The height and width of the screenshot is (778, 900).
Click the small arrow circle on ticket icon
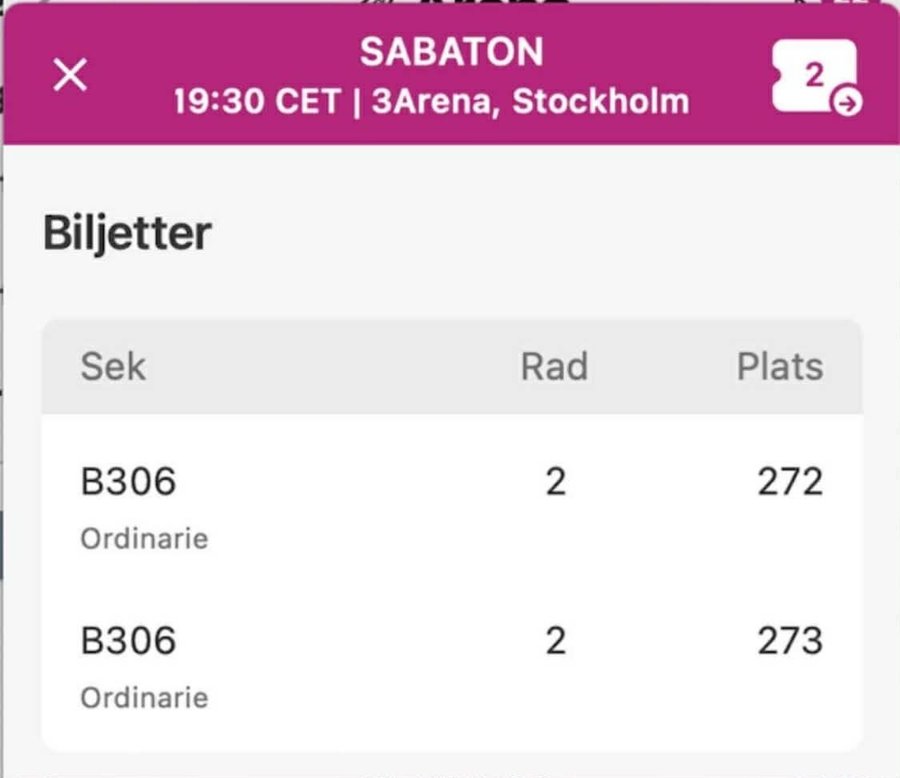click(847, 103)
